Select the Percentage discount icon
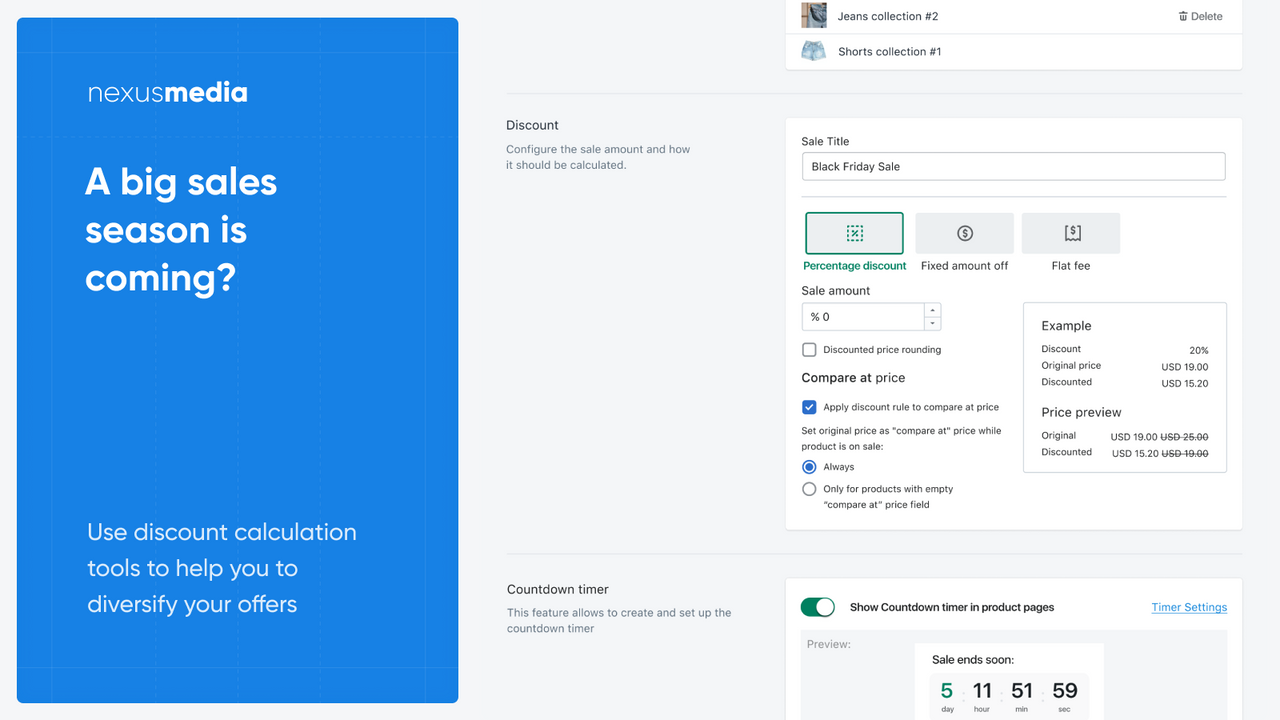Screen dimensions: 1280x720 tap(854, 233)
